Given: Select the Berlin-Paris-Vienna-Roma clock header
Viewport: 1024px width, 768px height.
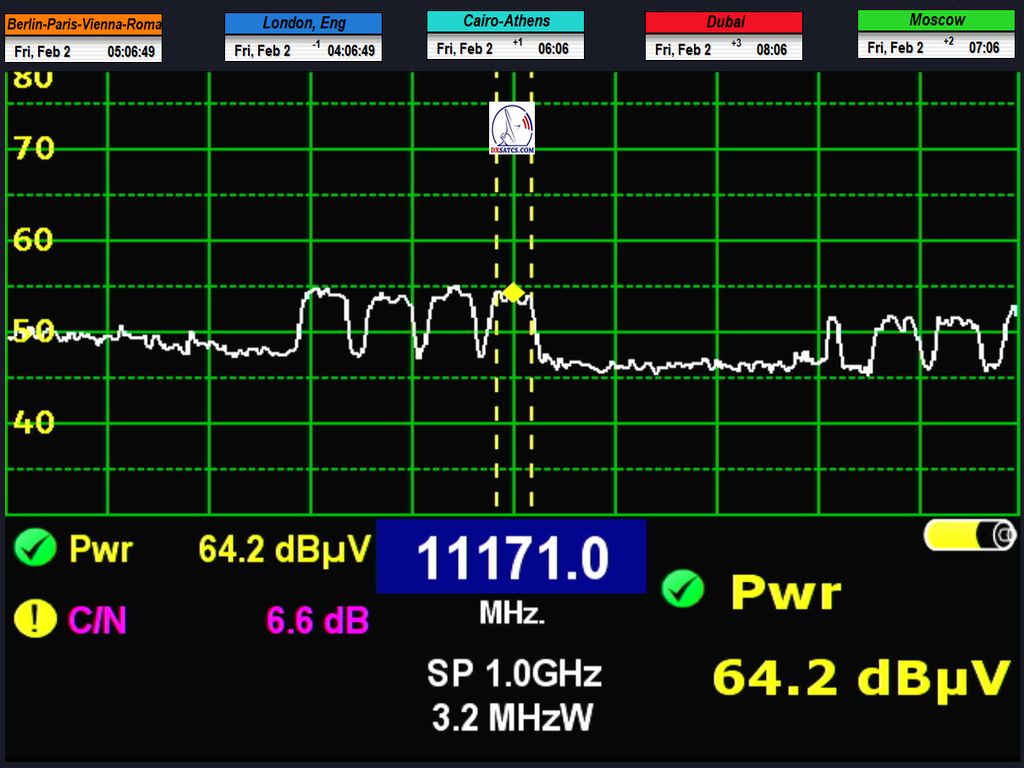Looking at the screenshot, I should [83, 24].
